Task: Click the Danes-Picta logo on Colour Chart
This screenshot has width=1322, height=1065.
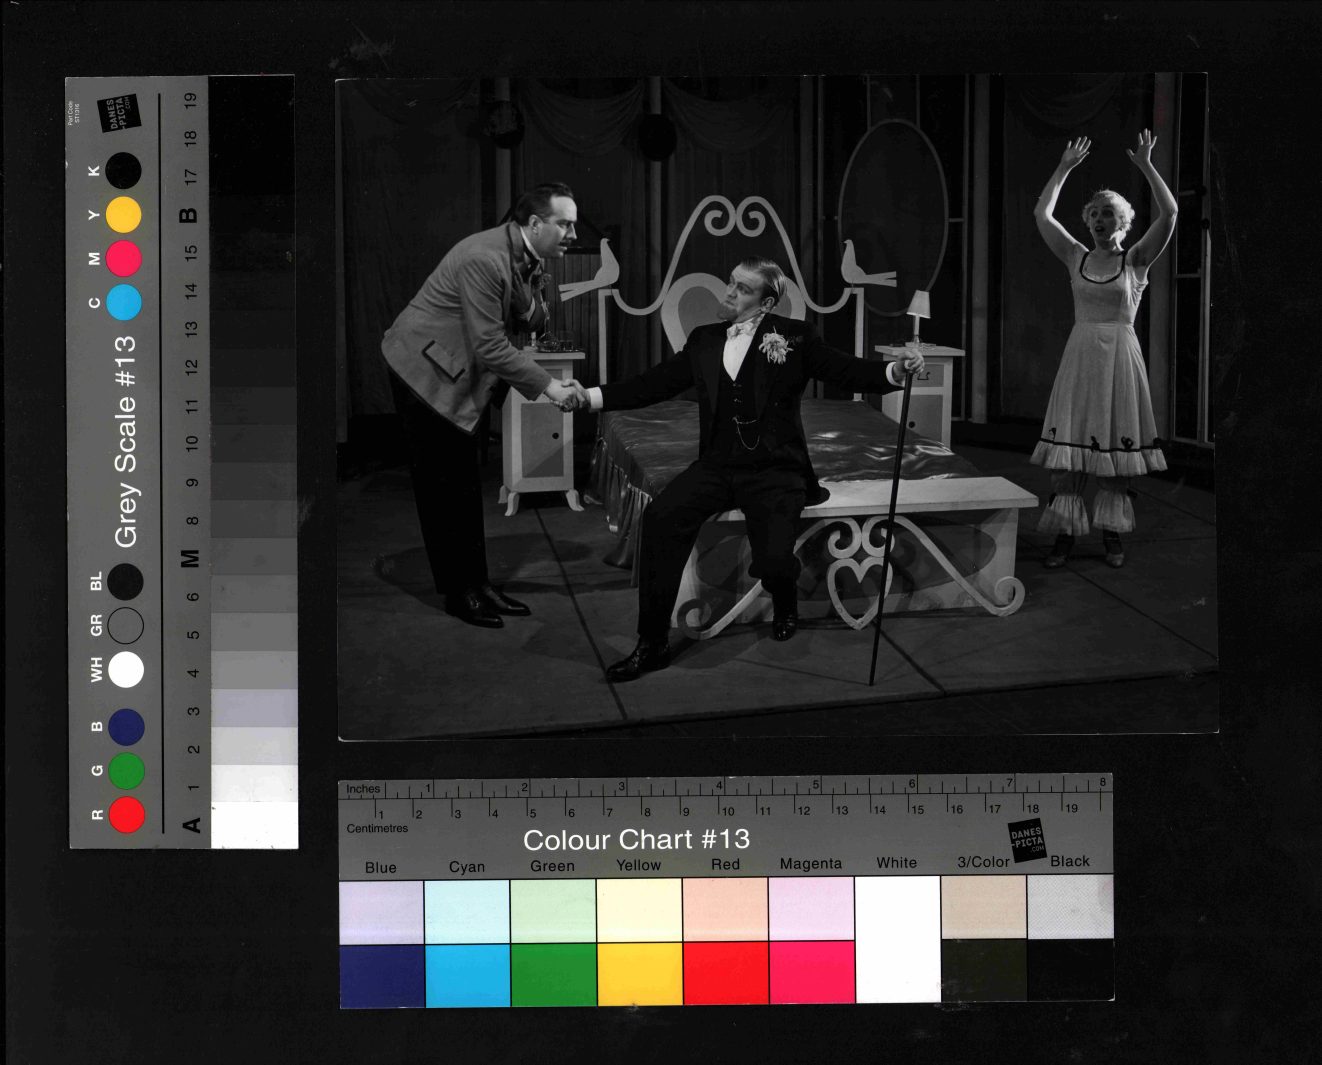Action: pyautogui.click(x=1026, y=838)
